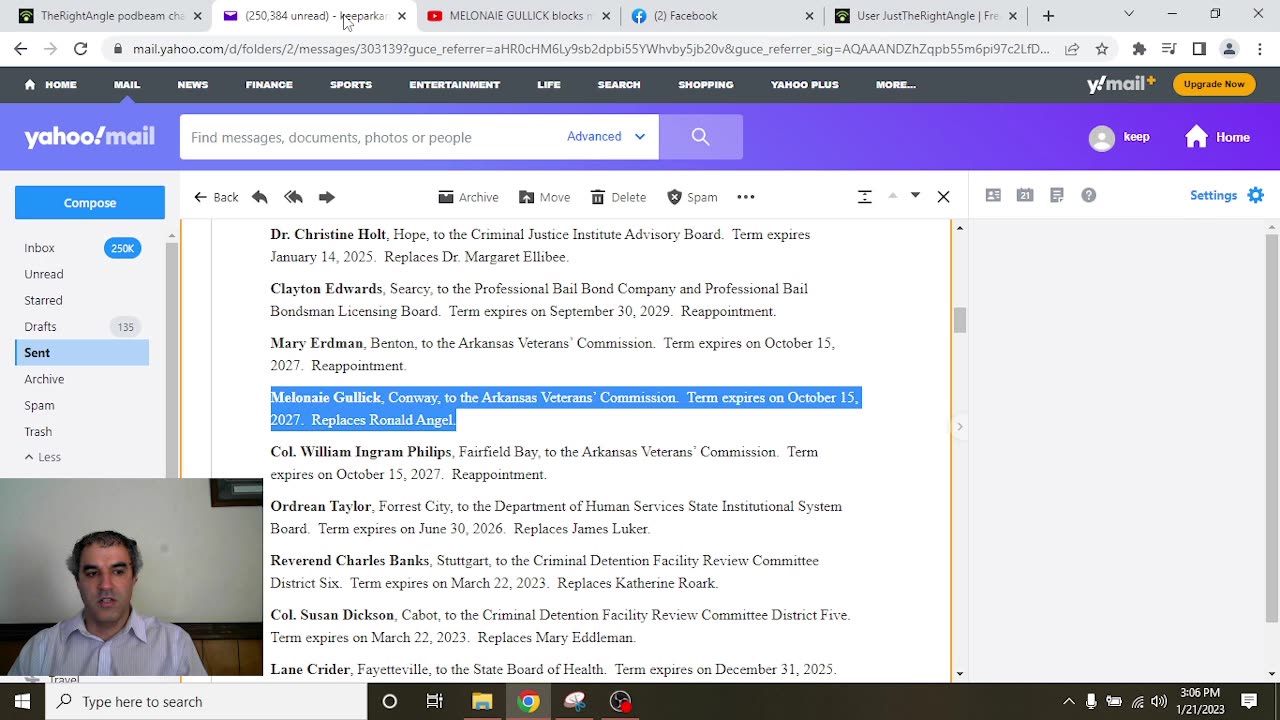
Task: Focus the mail search field
Action: tap(372, 137)
